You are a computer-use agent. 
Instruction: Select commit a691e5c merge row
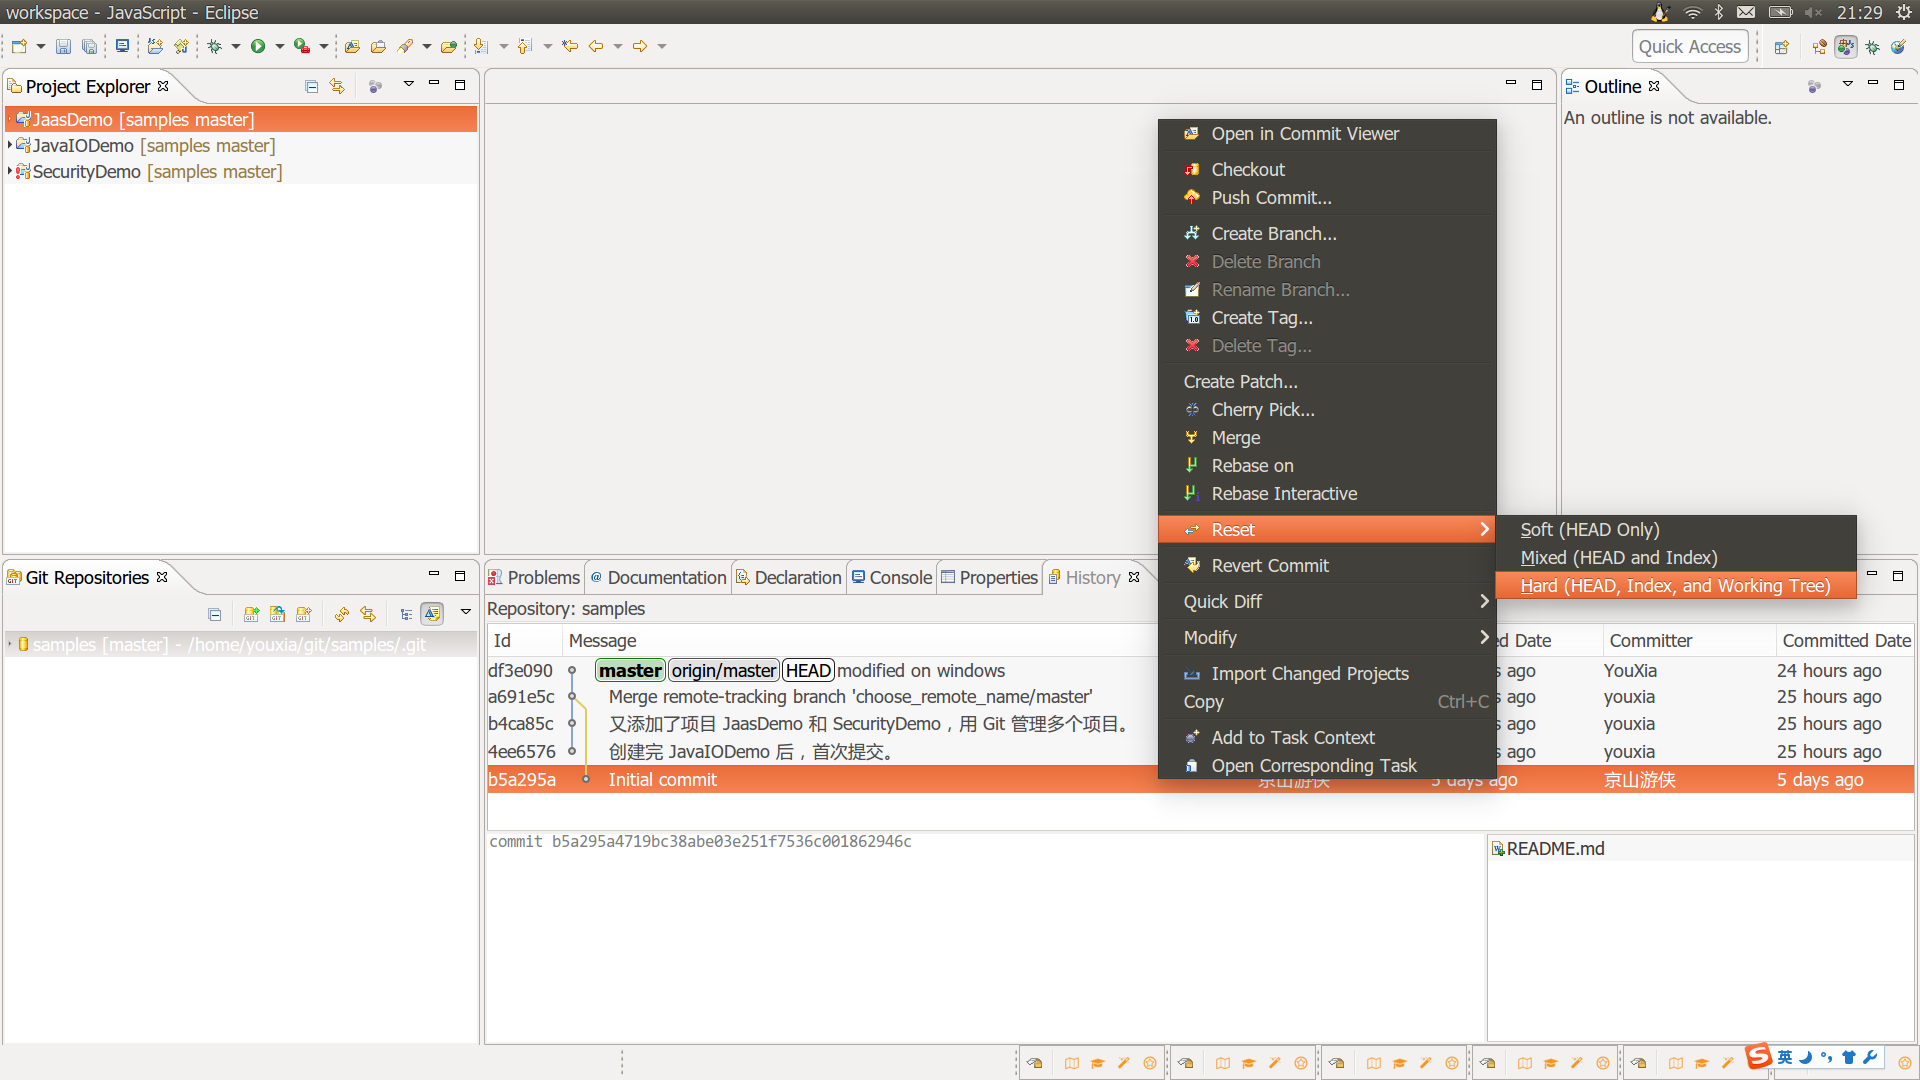[x=820, y=697]
